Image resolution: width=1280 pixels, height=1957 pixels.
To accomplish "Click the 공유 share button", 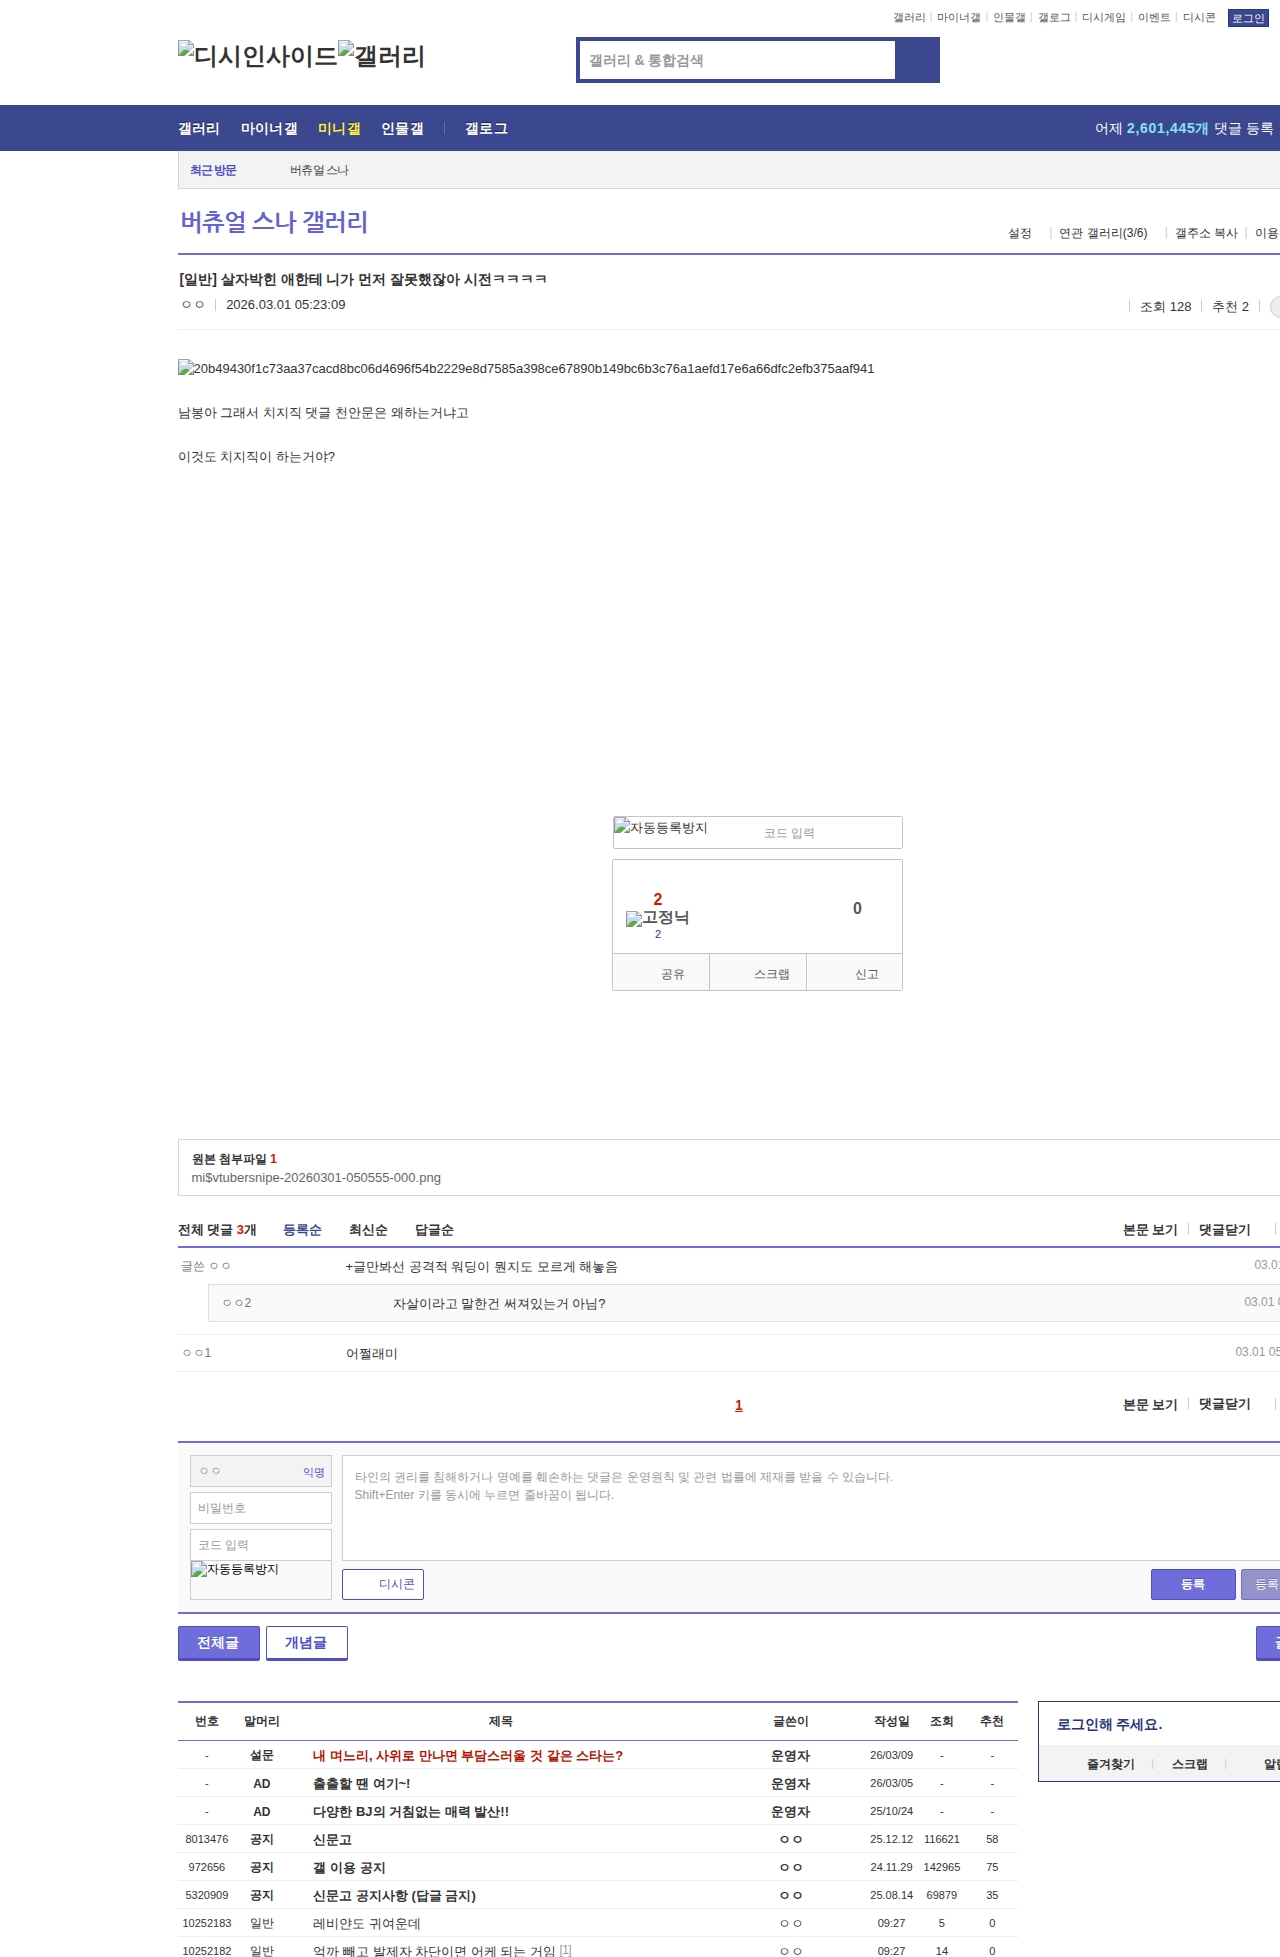I will click(661, 973).
